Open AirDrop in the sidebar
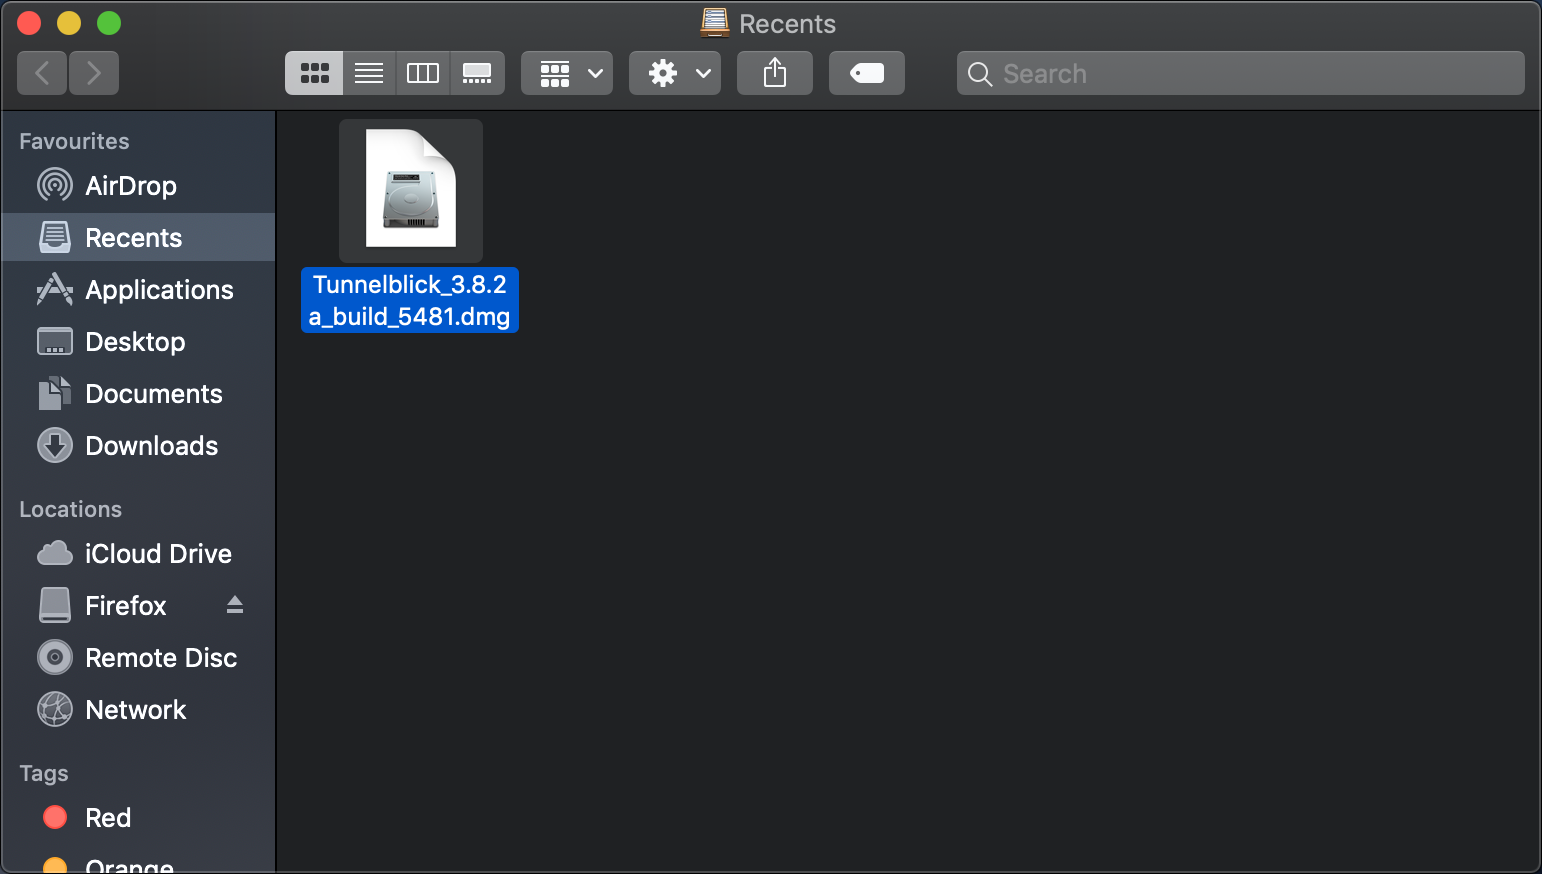 click(138, 186)
